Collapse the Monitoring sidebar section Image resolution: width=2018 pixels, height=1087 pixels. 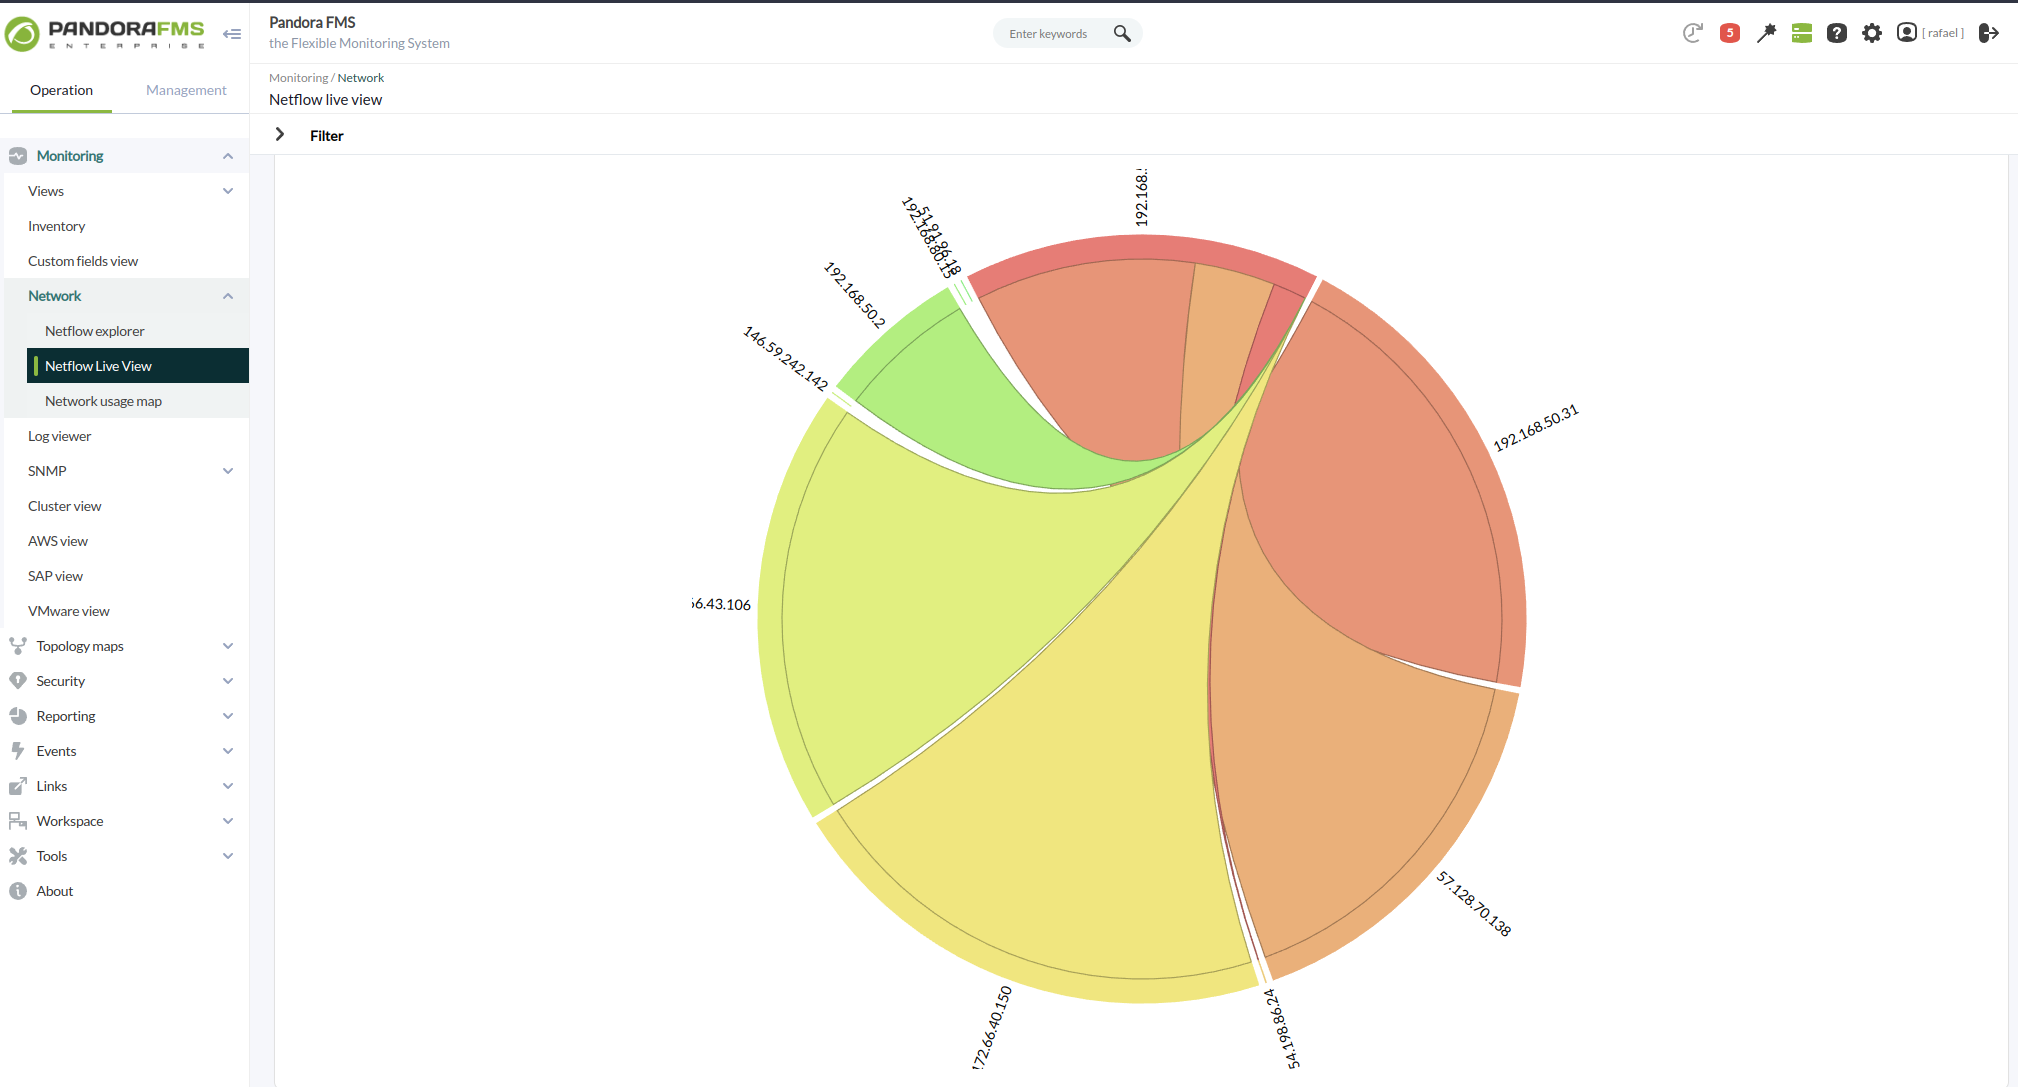227,155
